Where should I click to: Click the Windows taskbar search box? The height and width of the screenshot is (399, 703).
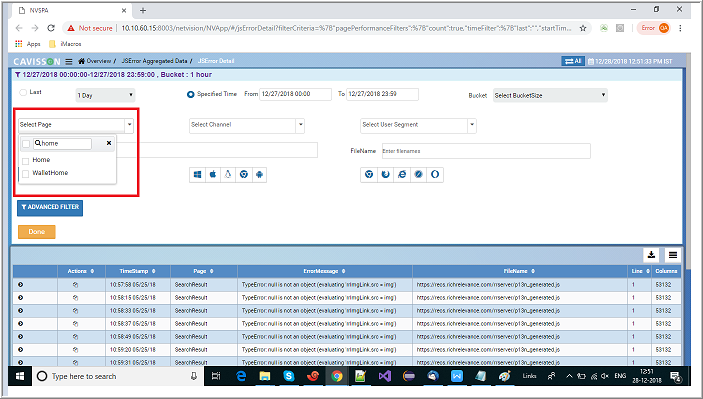[118, 376]
